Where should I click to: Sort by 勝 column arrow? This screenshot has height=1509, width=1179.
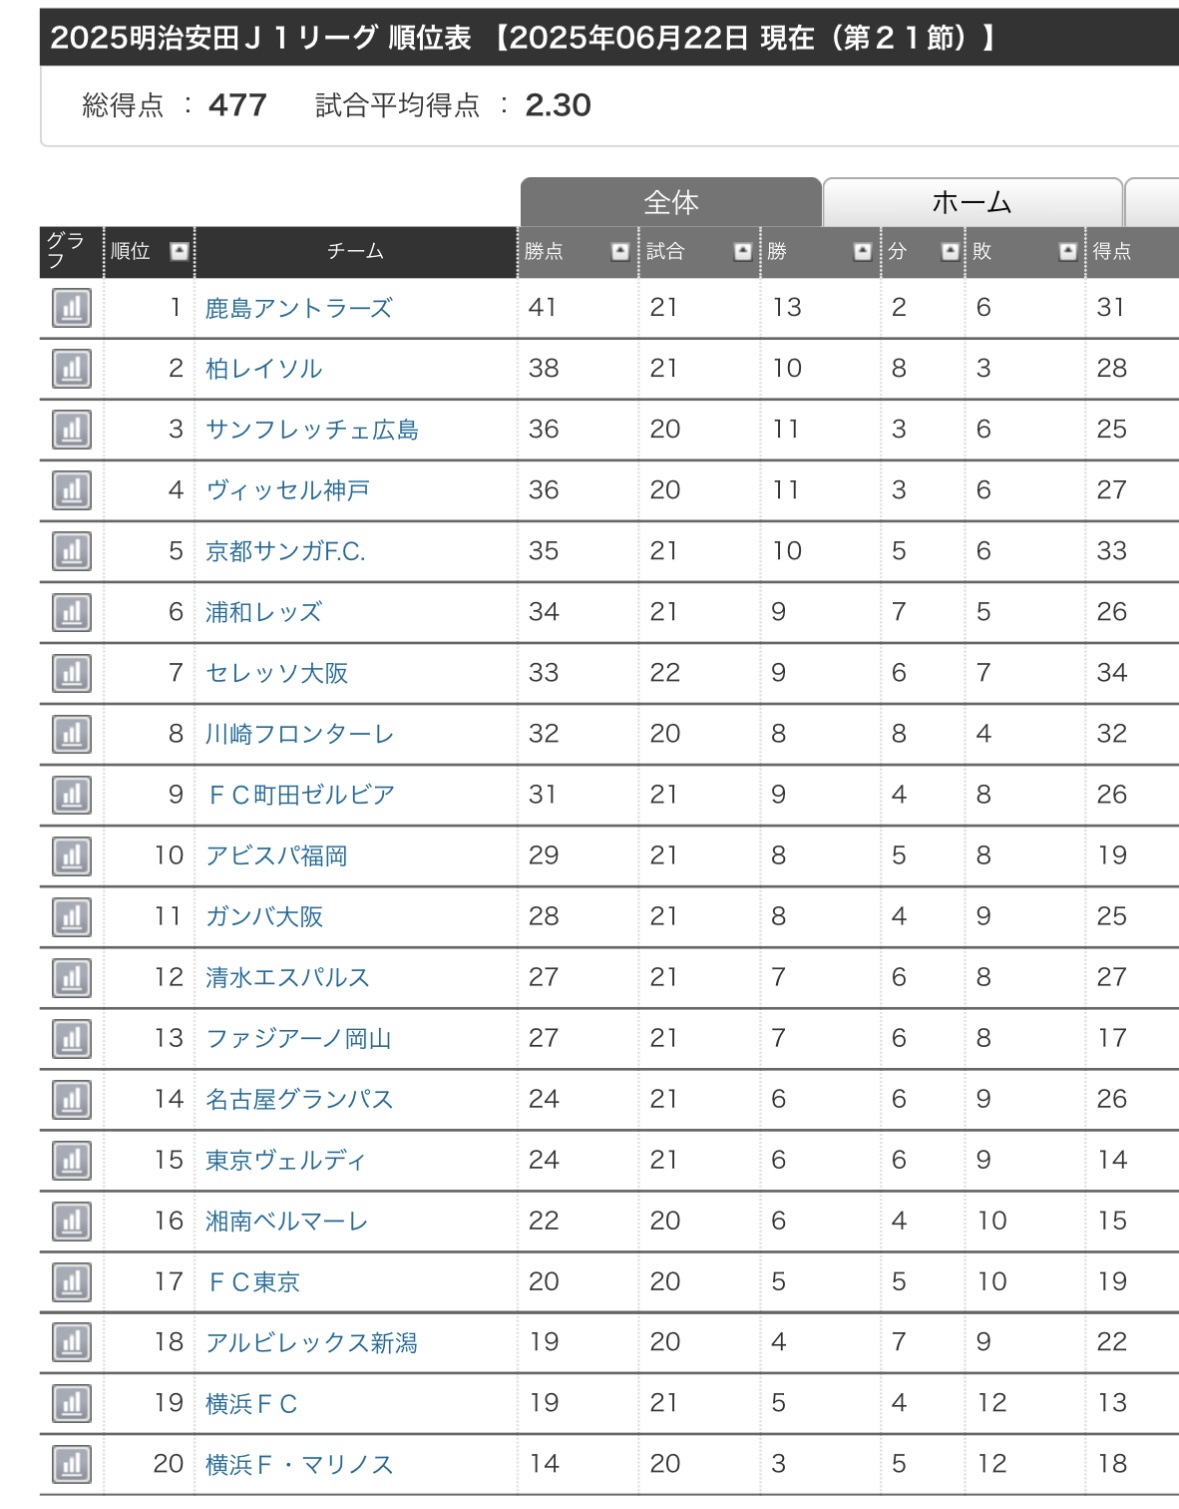(862, 251)
